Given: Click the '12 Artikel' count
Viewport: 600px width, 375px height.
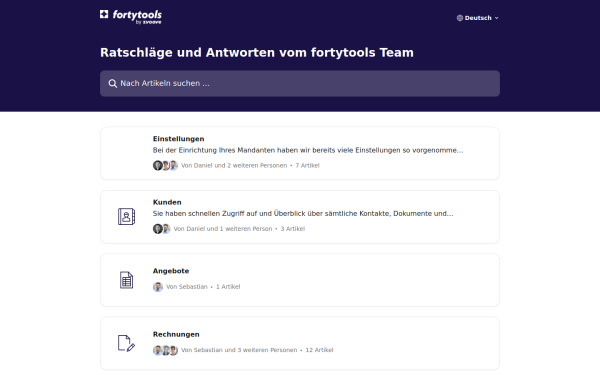Looking at the screenshot, I should [319, 350].
